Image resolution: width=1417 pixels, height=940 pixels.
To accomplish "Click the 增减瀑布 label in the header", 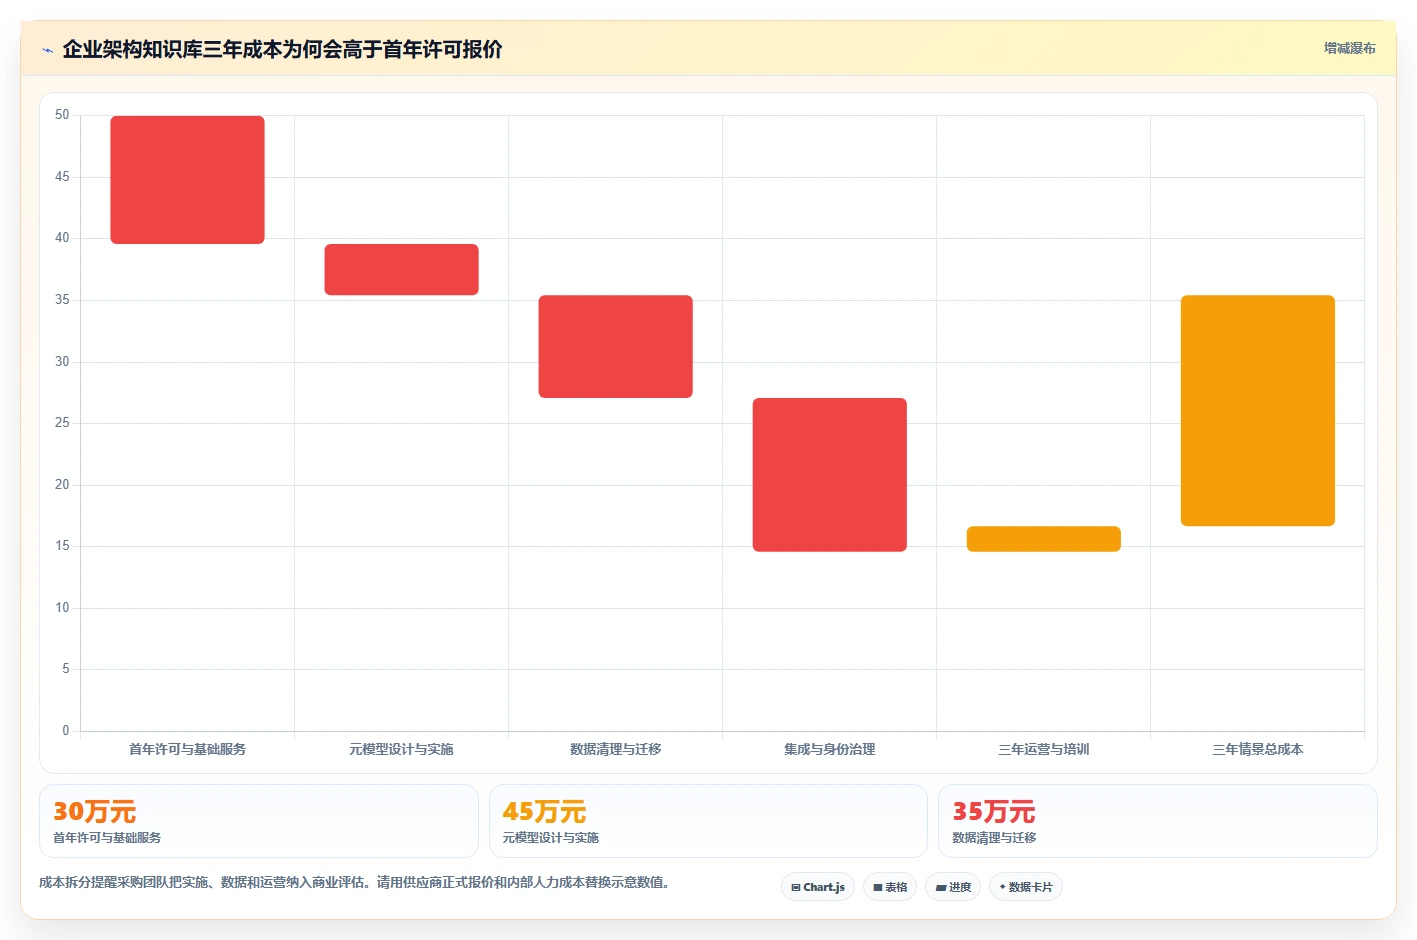I will click(x=1349, y=48).
